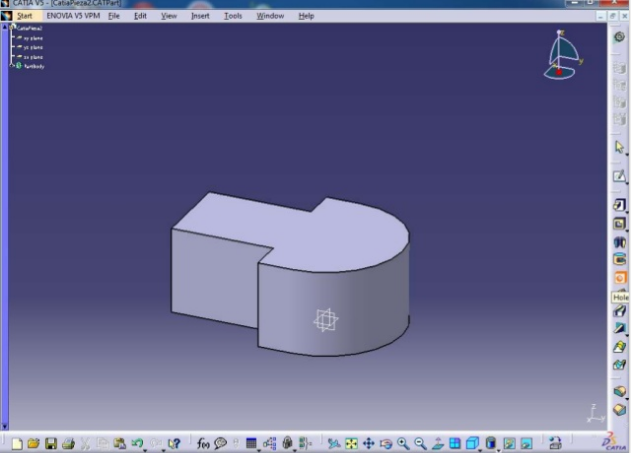The height and width of the screenshot is (453, 631).
Task: Click the Zoom Out magnifier icon
Action: [x=421, y=443]
